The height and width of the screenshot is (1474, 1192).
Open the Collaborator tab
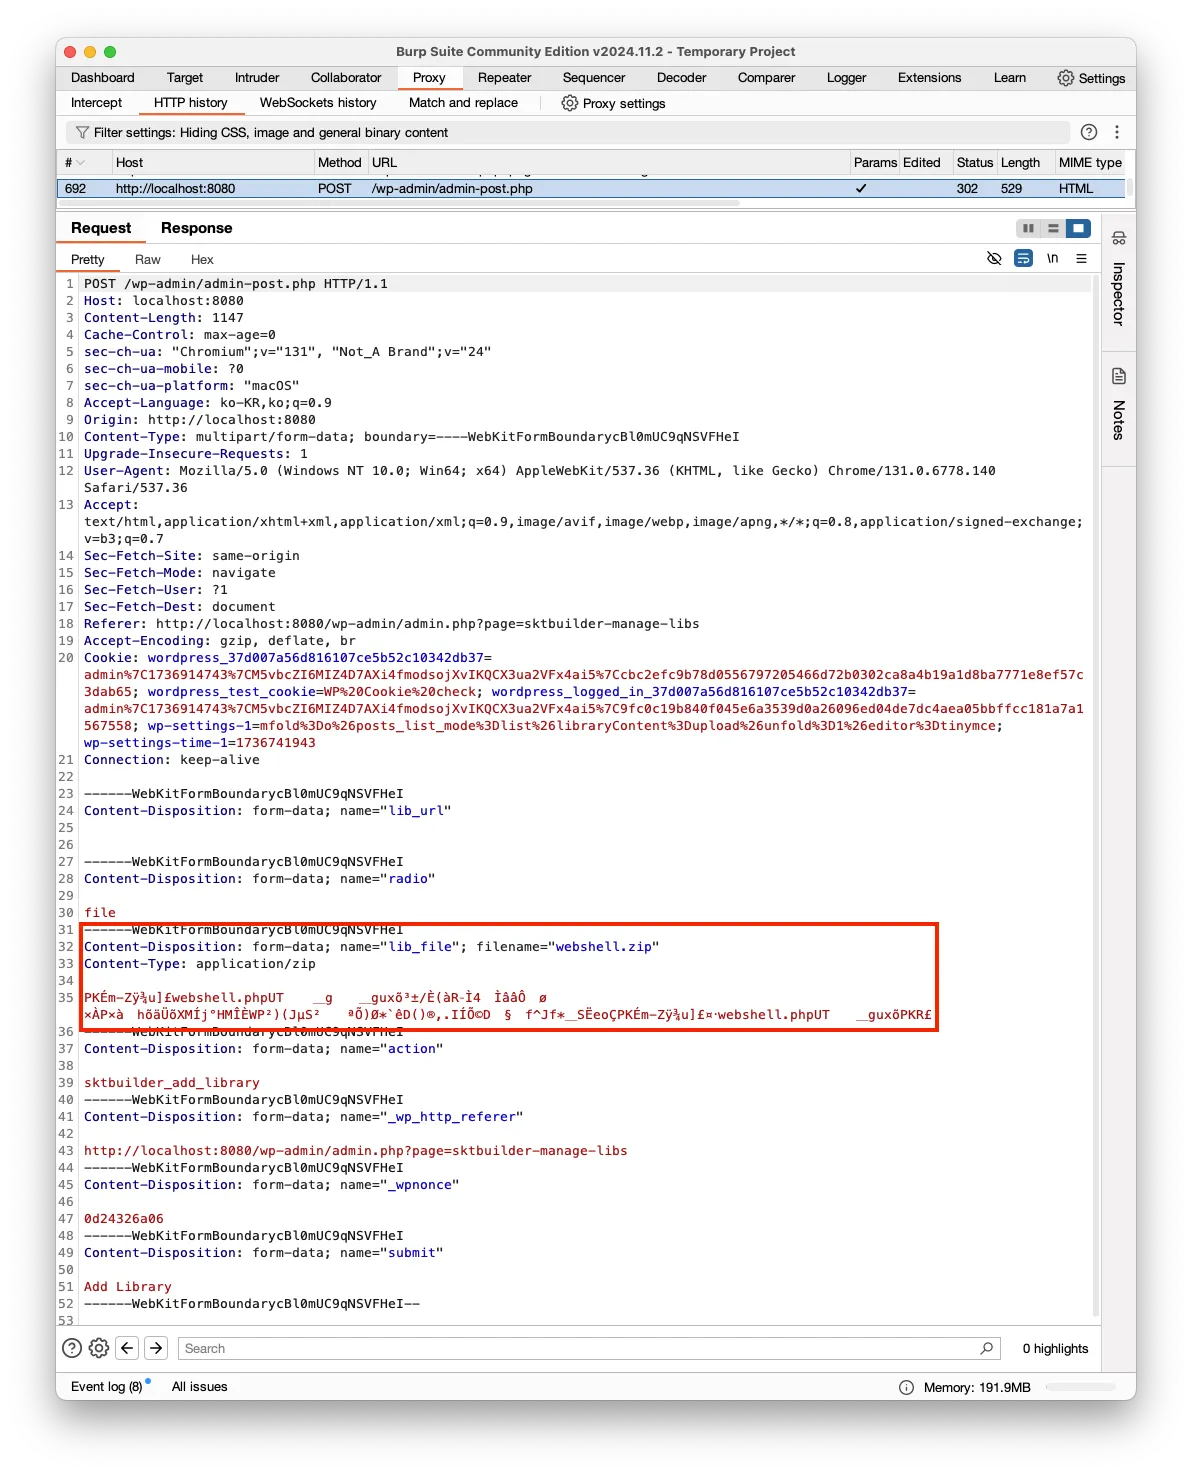pos(346,78)
